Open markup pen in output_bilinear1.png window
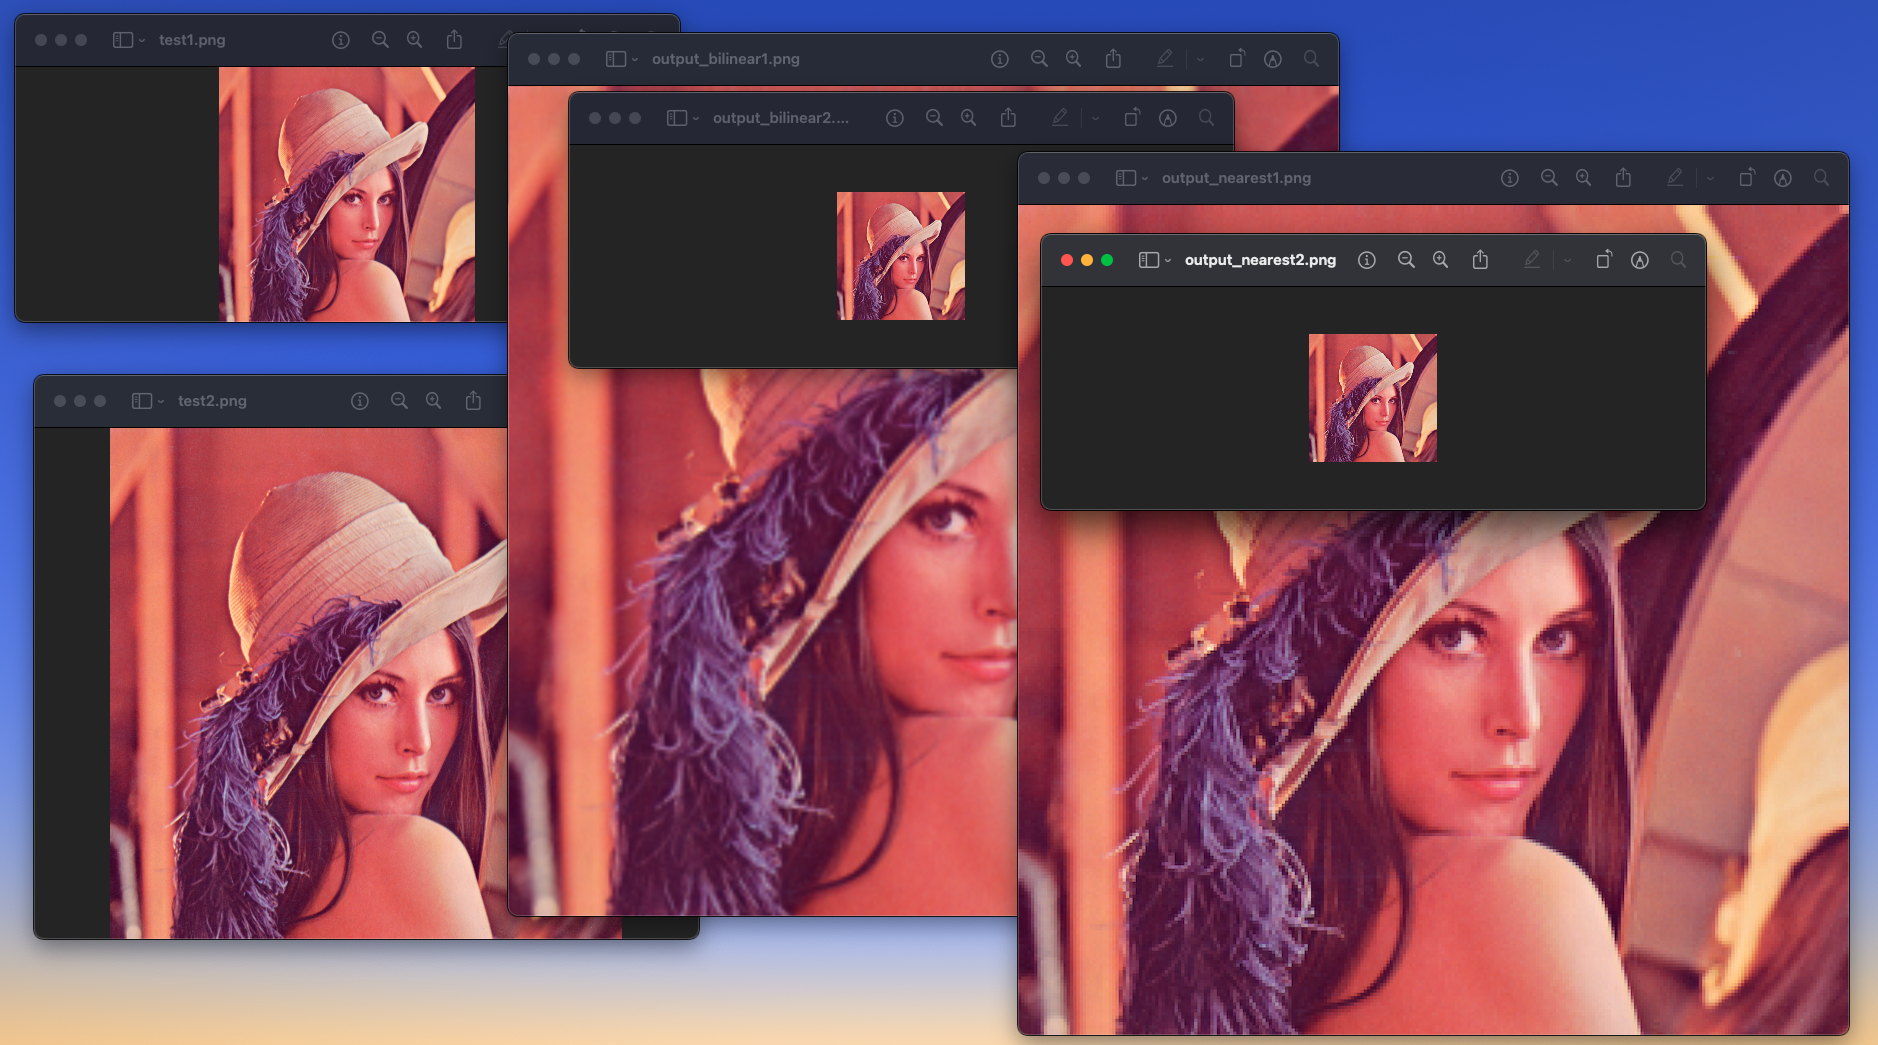The width and height of the screenshot is (1878, 1045). pos(1165,59)
